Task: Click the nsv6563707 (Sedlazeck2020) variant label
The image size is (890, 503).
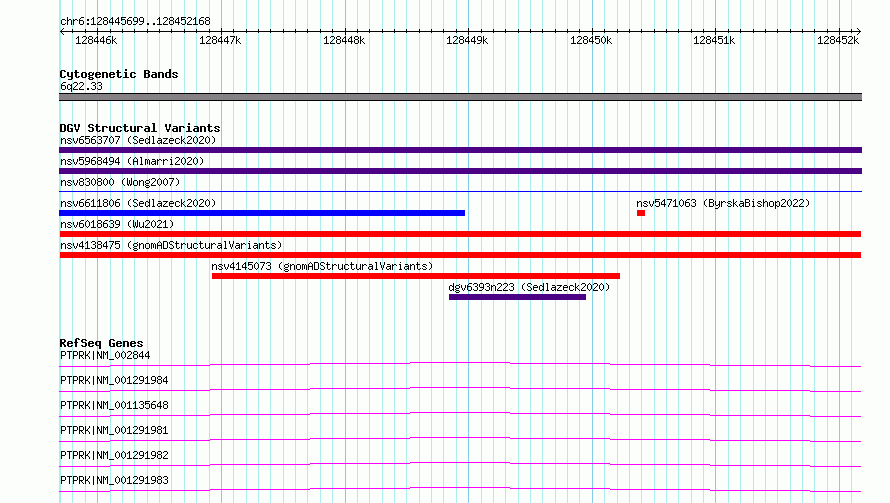Action: pos(138,140)
